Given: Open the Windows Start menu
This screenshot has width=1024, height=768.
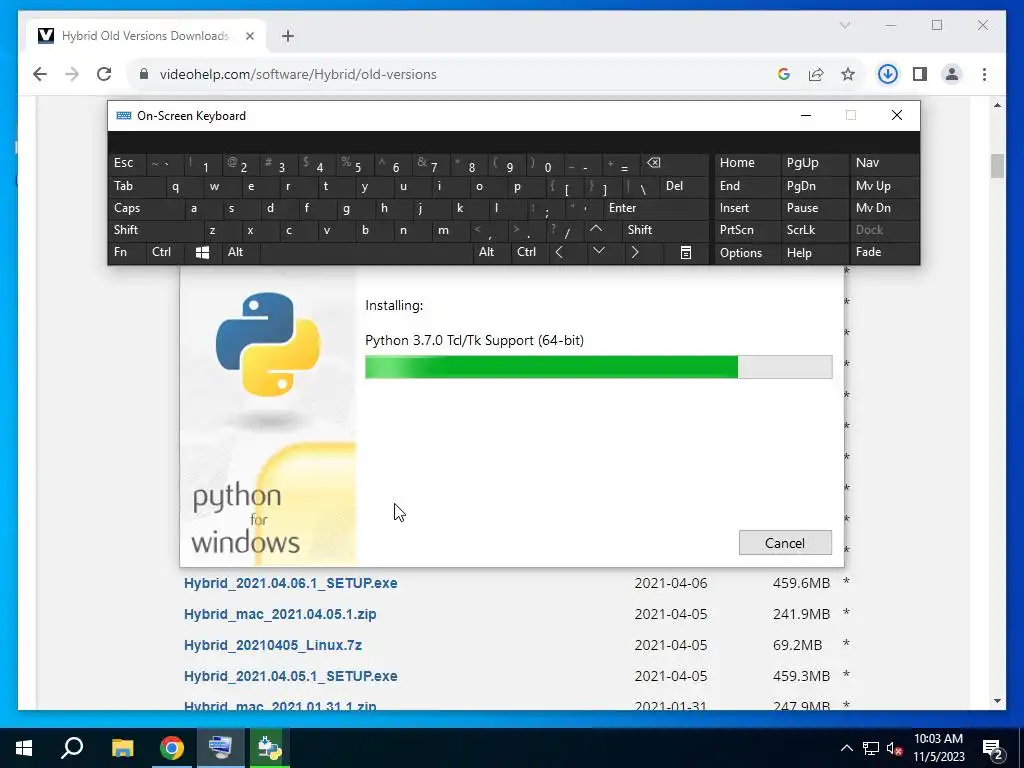Looking at the screenshot, I should [x=24, y=748].
